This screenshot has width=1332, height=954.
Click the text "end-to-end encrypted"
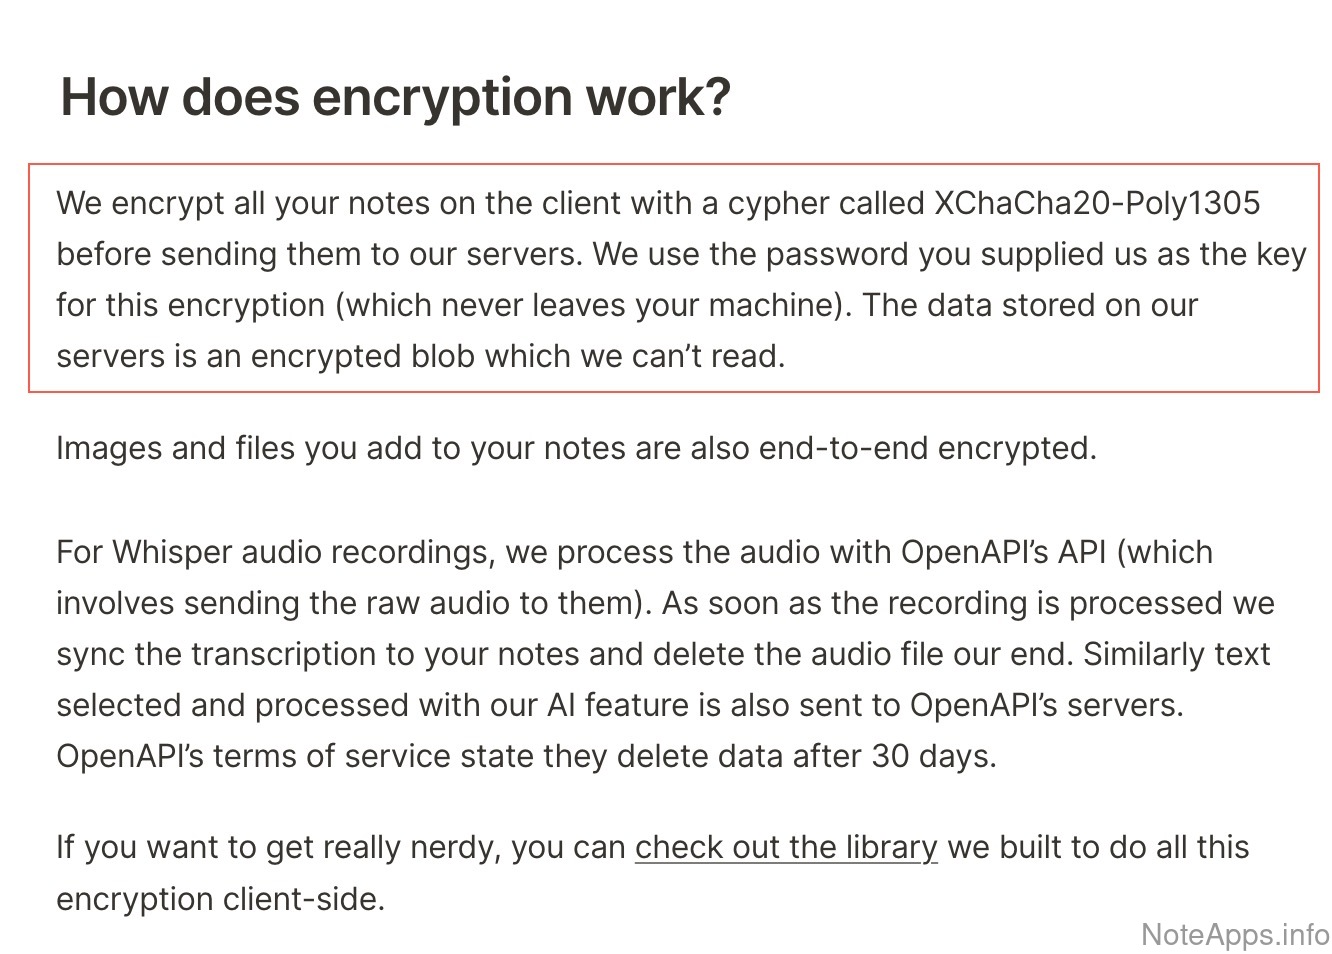pyautogui.click(x=925, y=447)
